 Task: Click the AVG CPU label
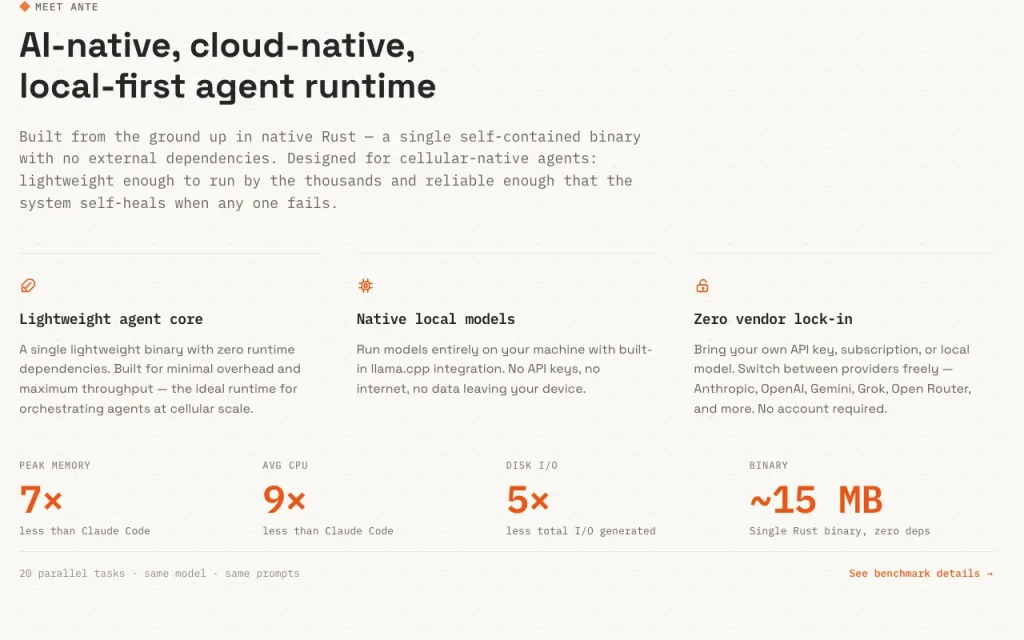(x=285, y=466)
